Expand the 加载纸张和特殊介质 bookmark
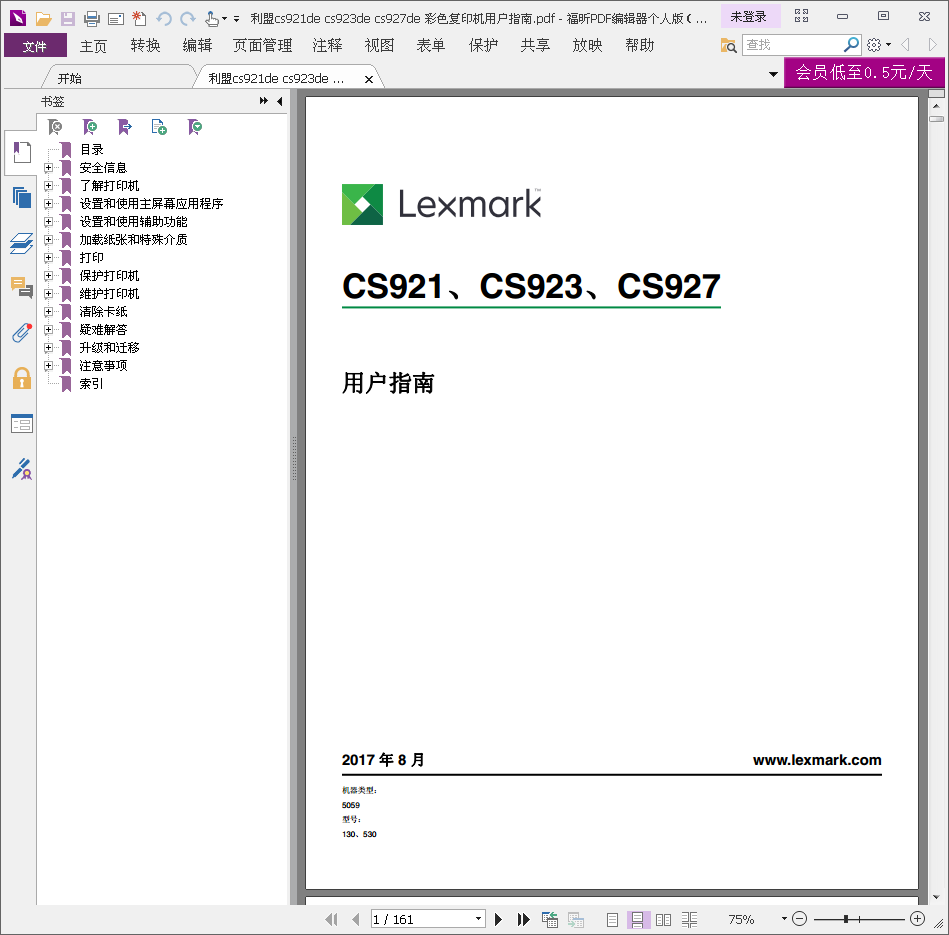949x935 pixels. pyautogui.click(x=48, y=240)
